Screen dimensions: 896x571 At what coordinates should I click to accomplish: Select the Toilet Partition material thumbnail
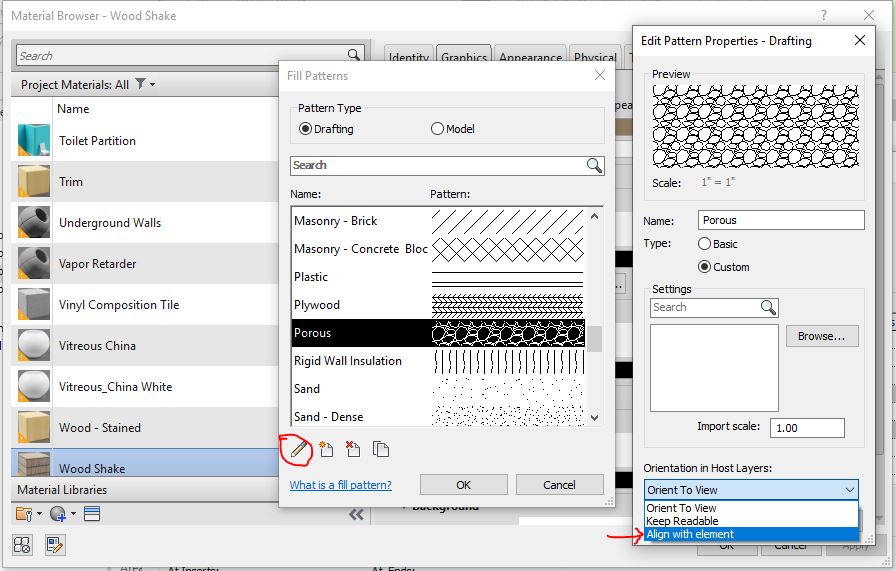pos(33,140)
